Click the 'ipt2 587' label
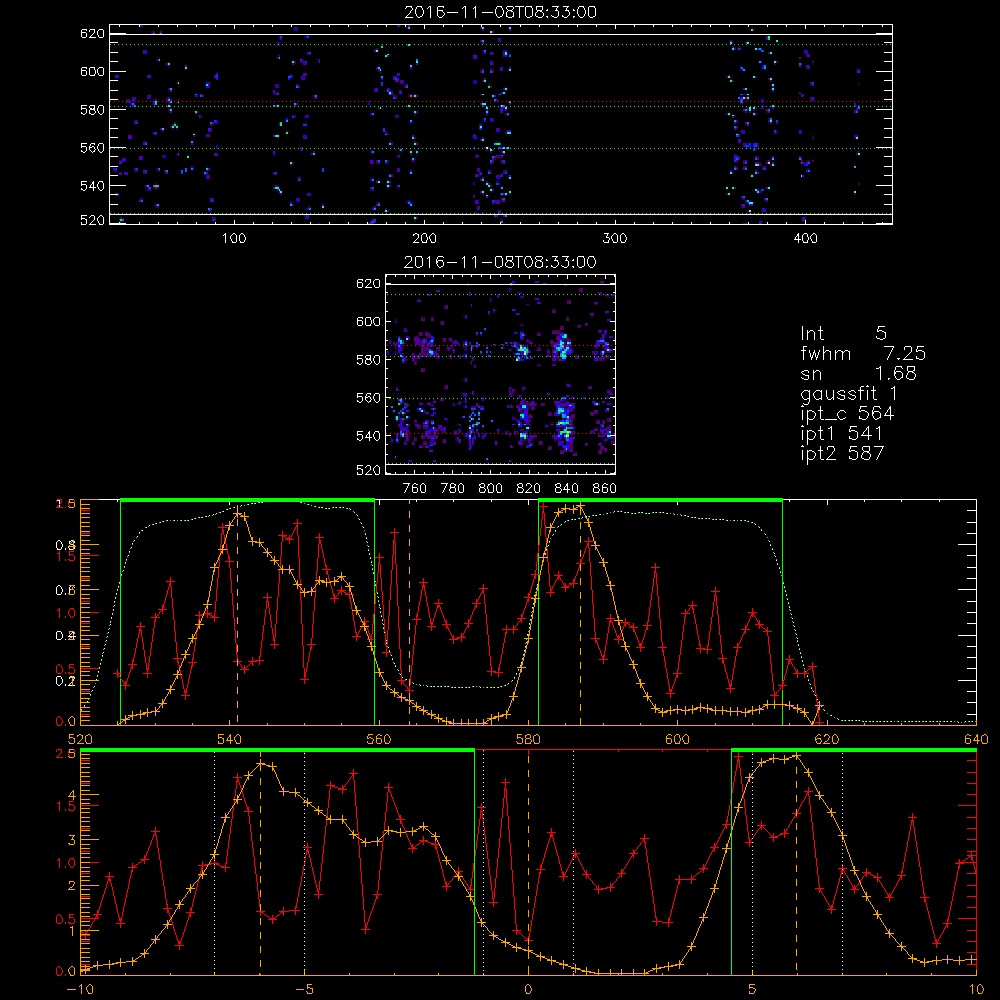Image resolution: width=1000 pixels, height=1000 pixels. click(842, 453)
